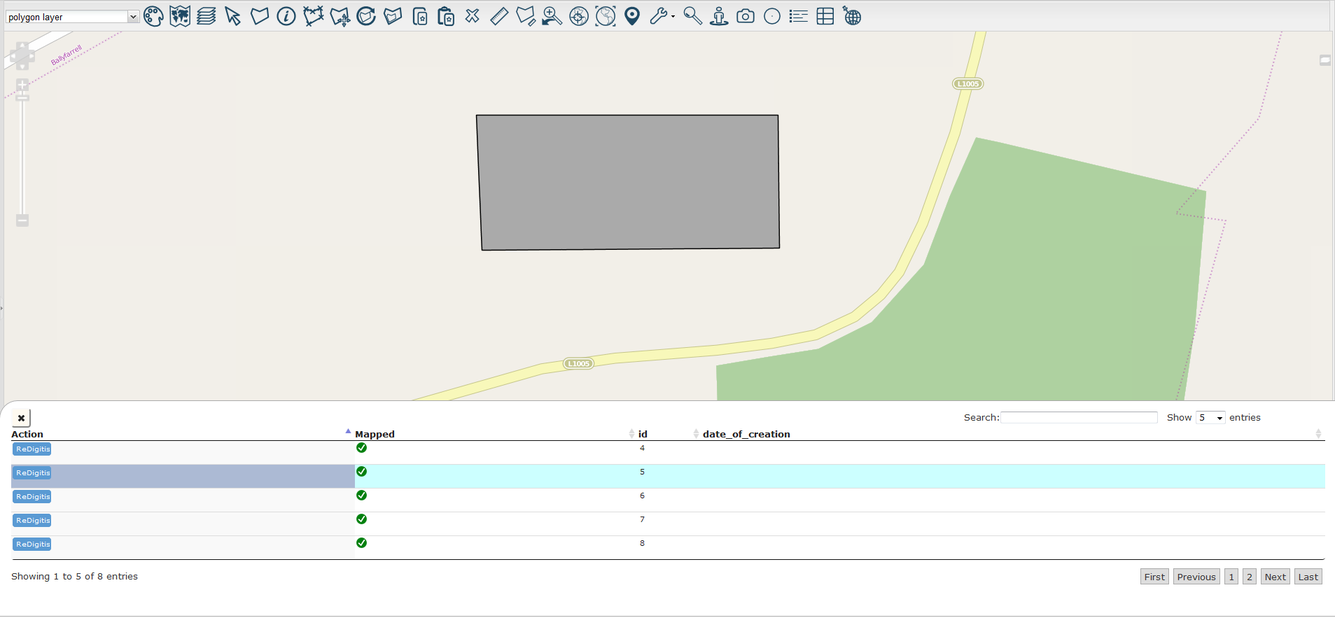Open the wrench tools dropdown arrow

[673, 17]
